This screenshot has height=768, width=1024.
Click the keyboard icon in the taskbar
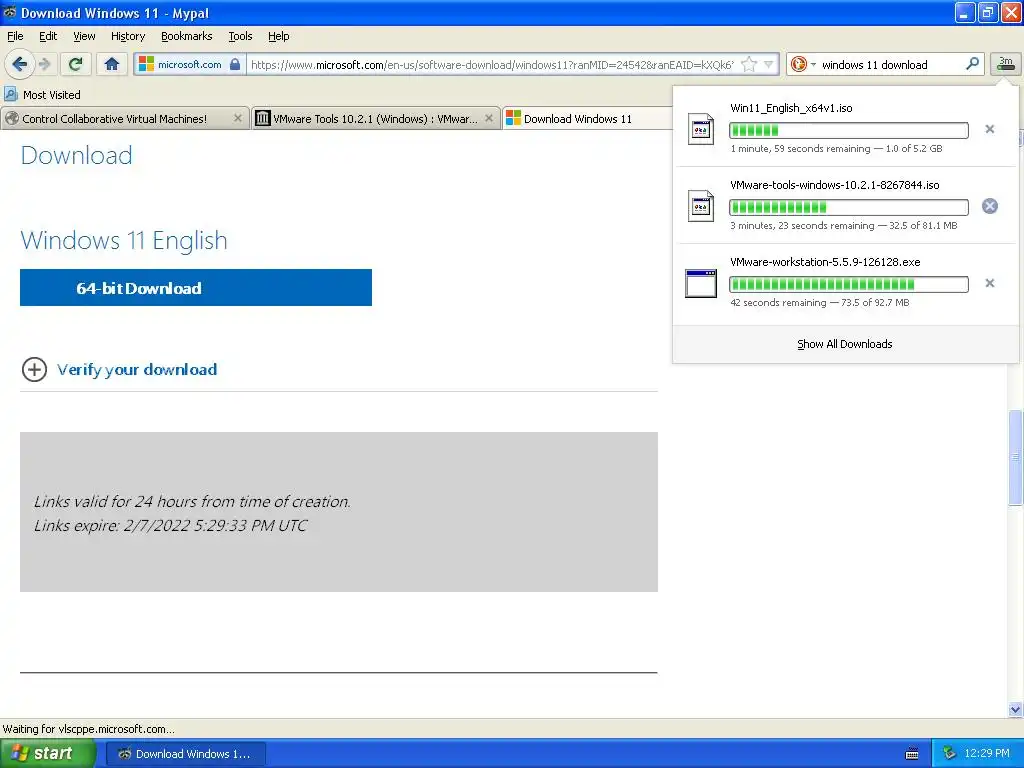click(912, 754)
